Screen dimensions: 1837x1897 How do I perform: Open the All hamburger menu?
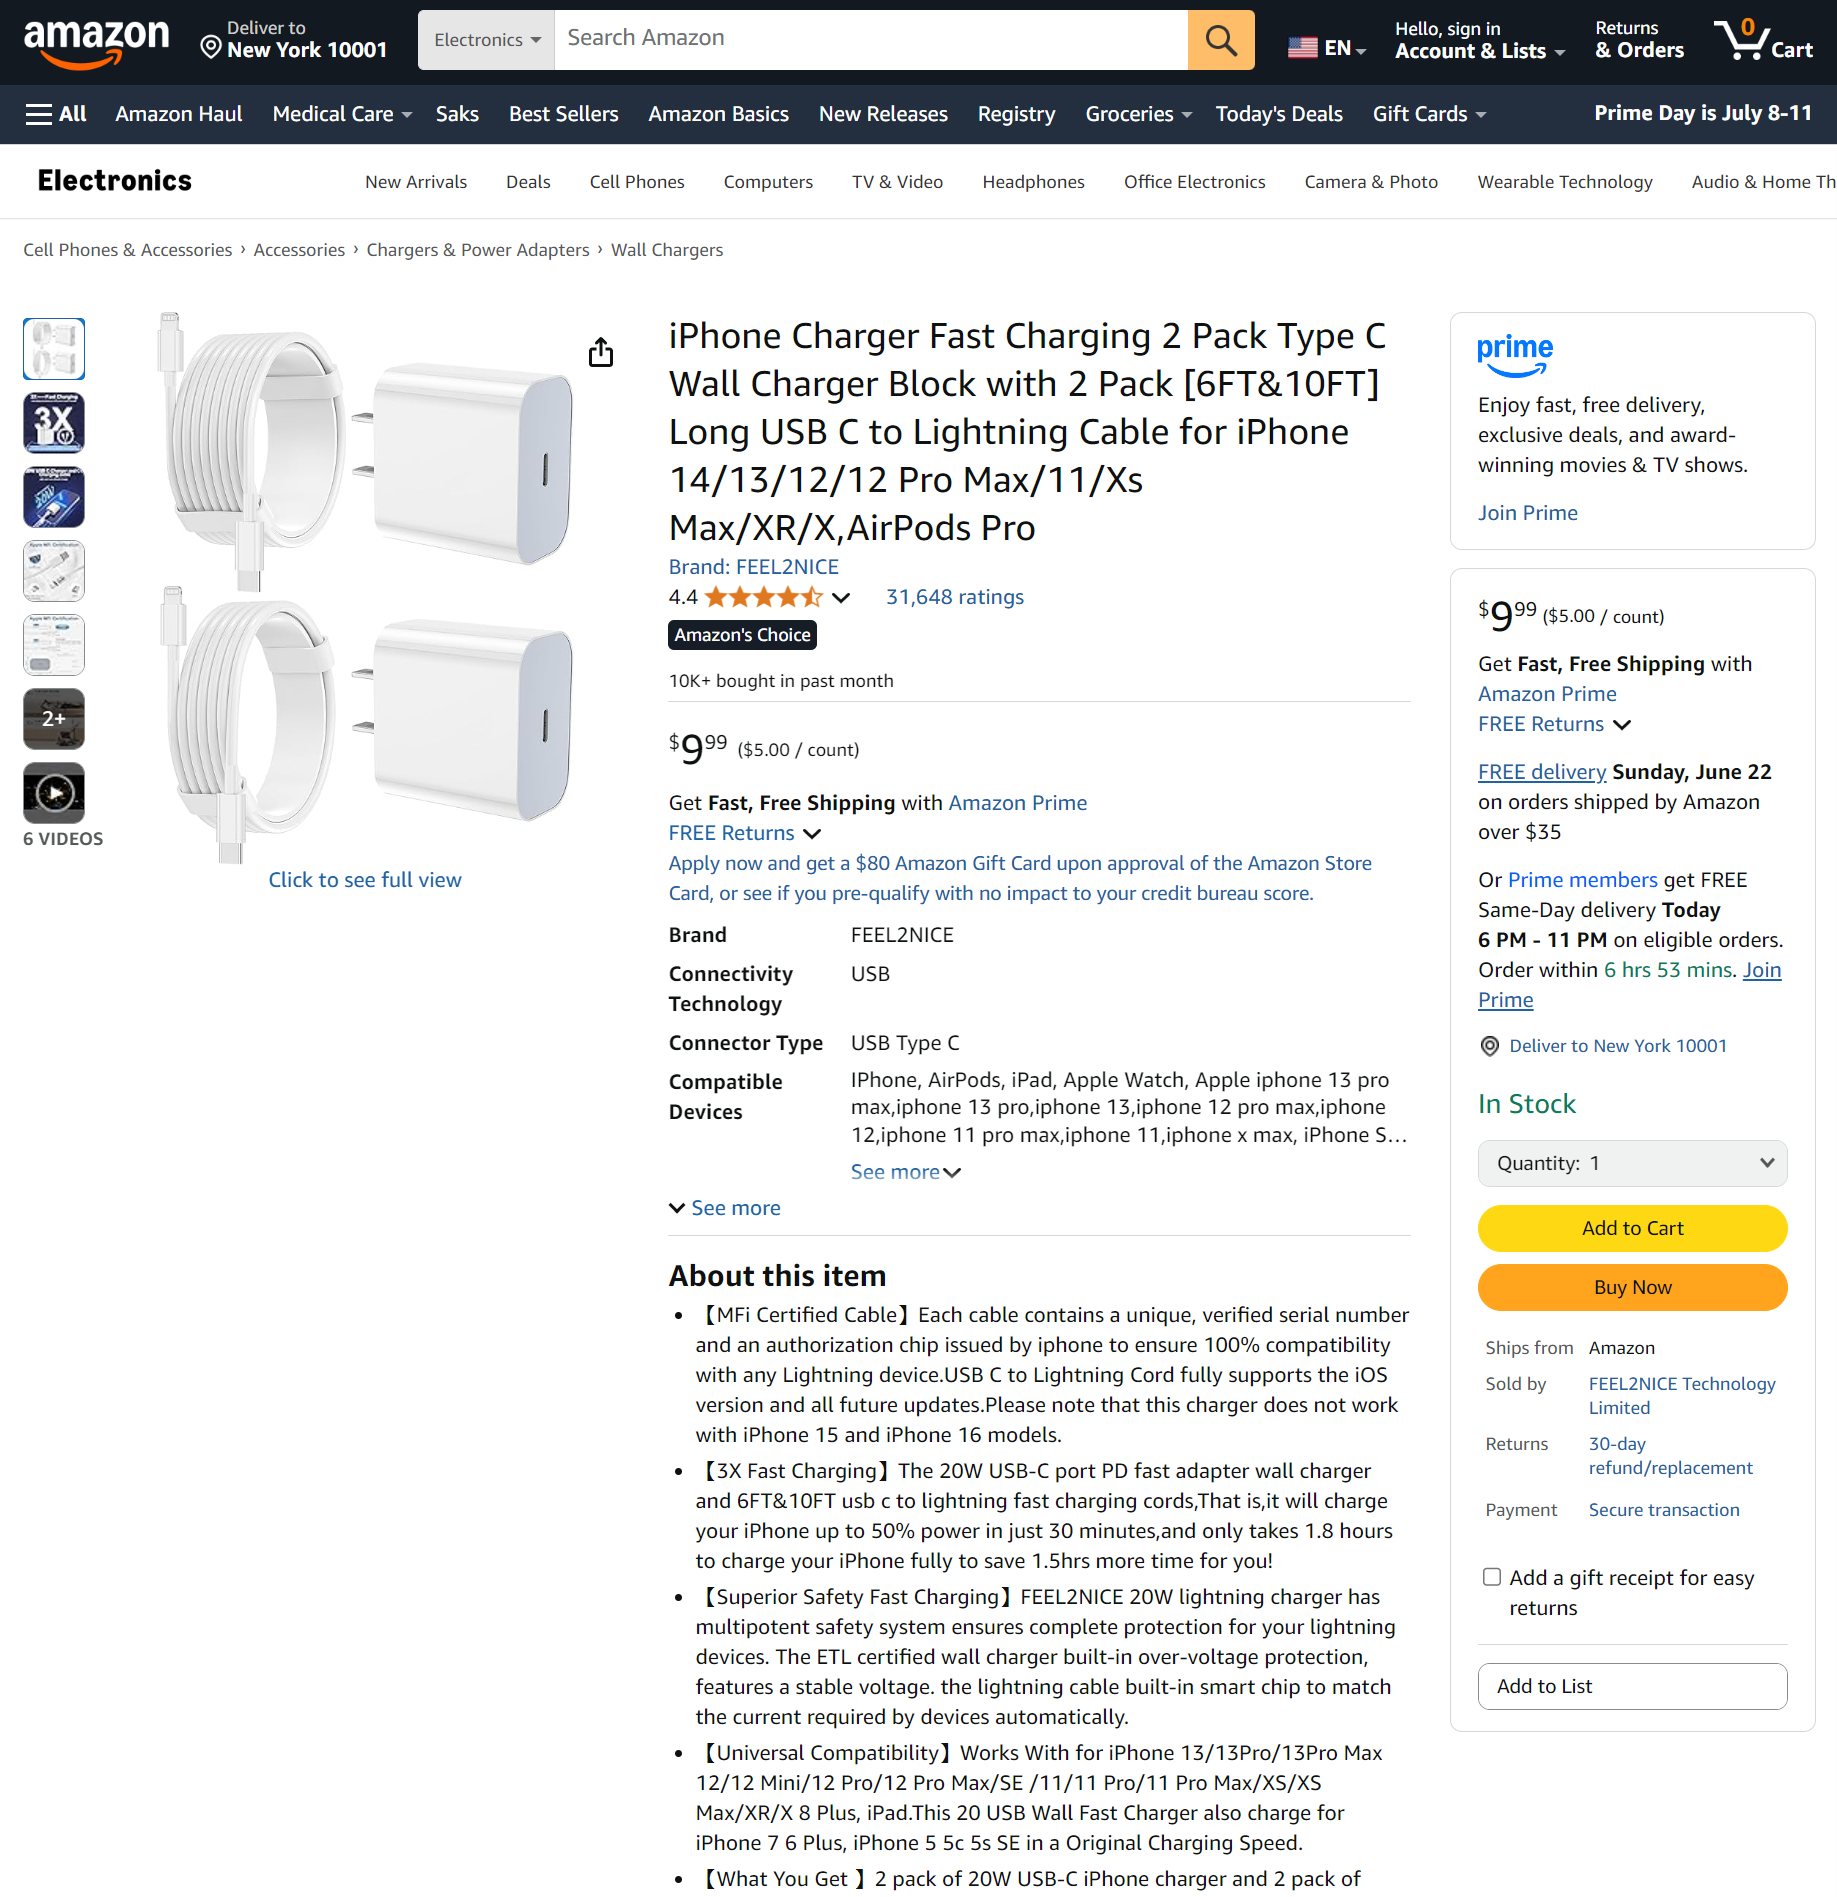[56, 114]
